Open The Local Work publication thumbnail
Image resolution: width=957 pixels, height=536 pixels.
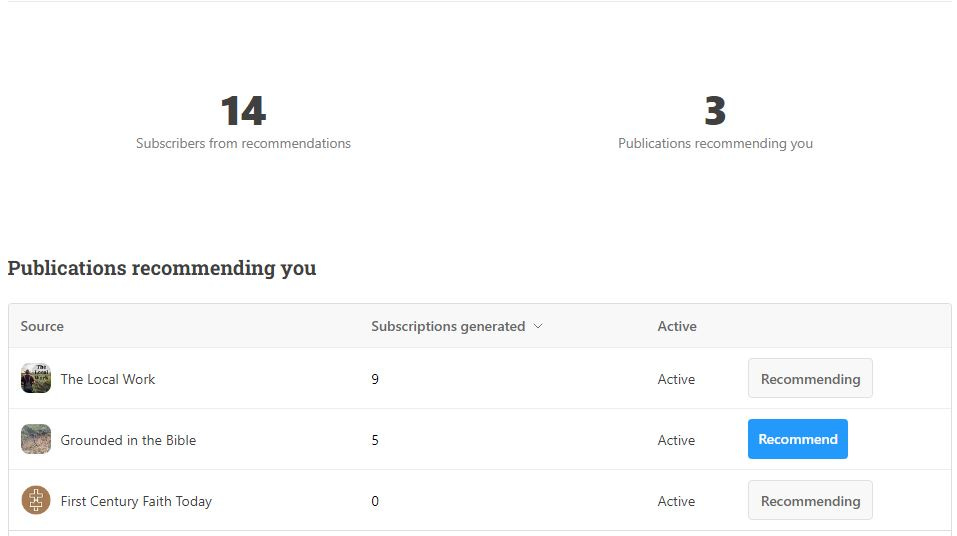tap(36, 378)
